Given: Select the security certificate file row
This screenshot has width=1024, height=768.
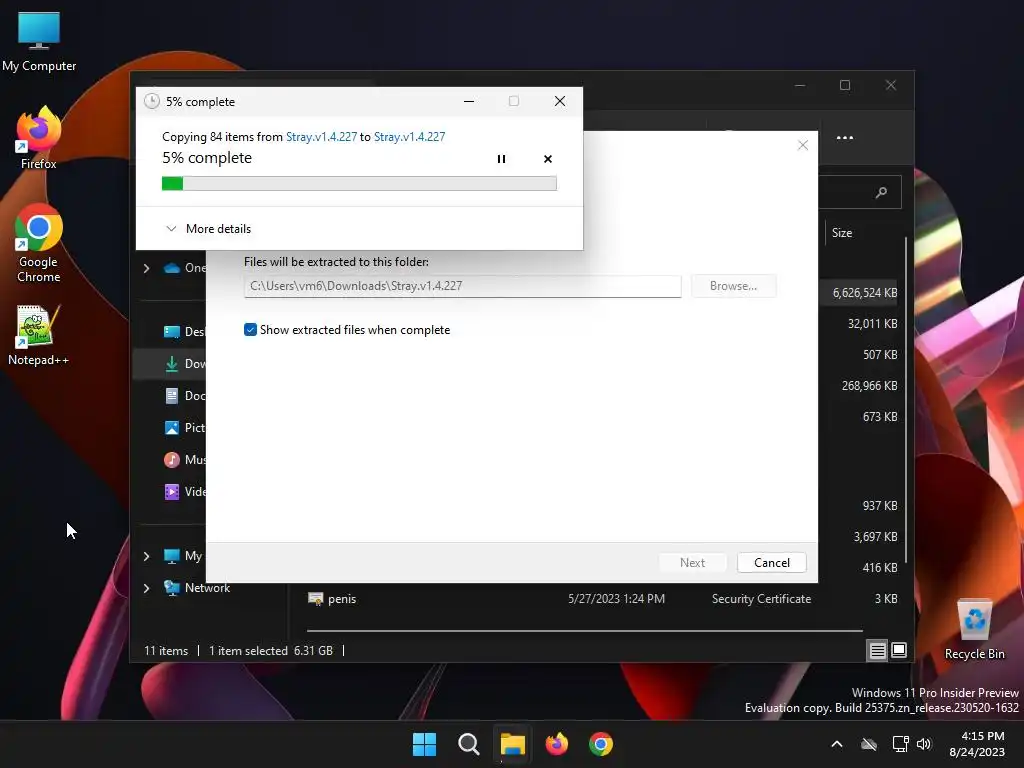Looking at the screenshot, I should click(x=603, y=599).
